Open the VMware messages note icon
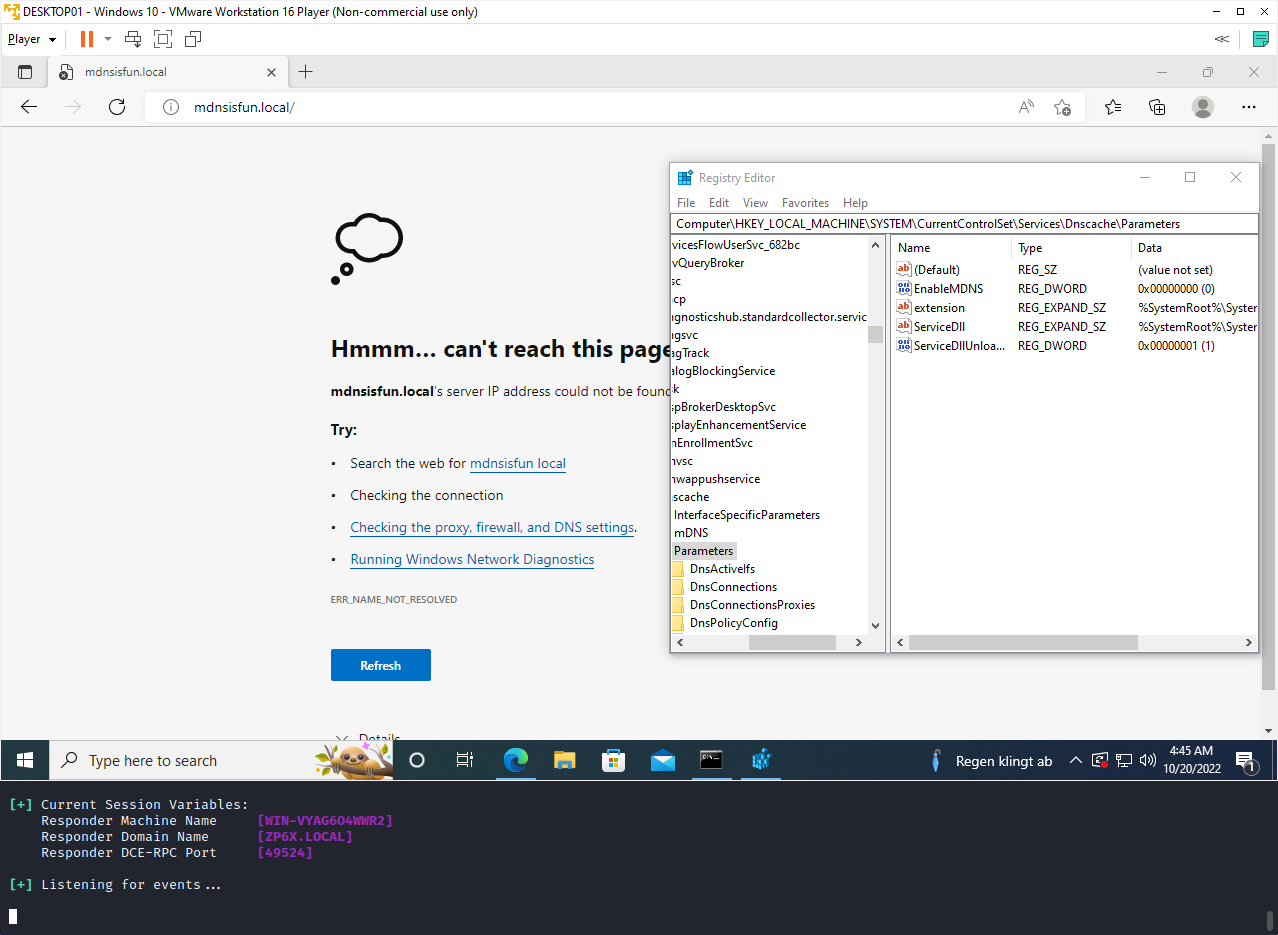1278x935 pixels. (x=1260, y=39)
